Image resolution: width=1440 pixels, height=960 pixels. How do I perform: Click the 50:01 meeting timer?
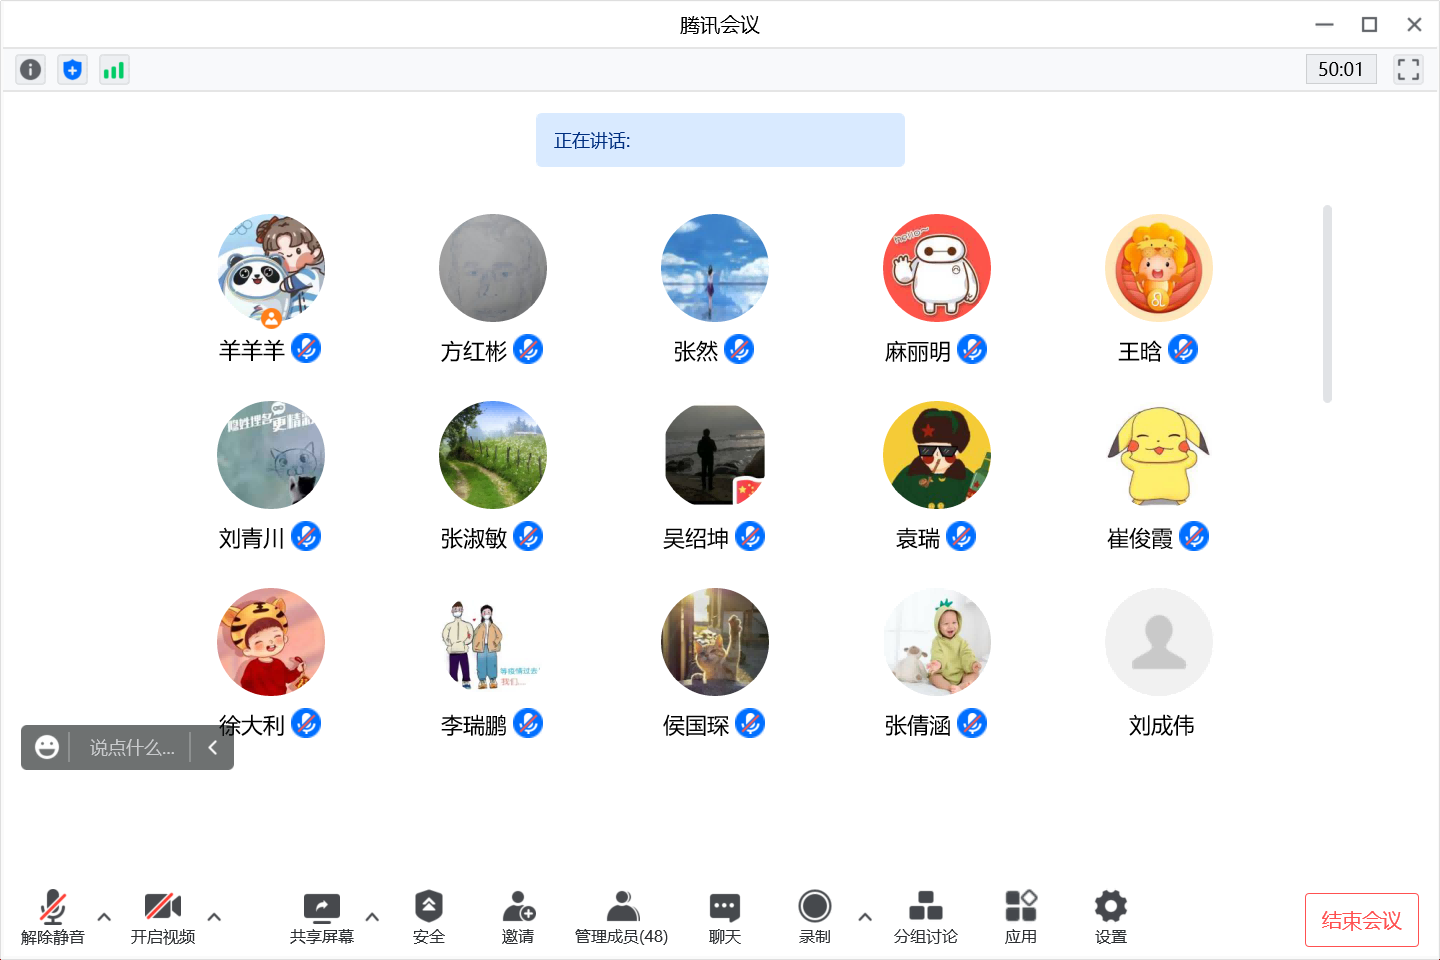(1341, 69)
